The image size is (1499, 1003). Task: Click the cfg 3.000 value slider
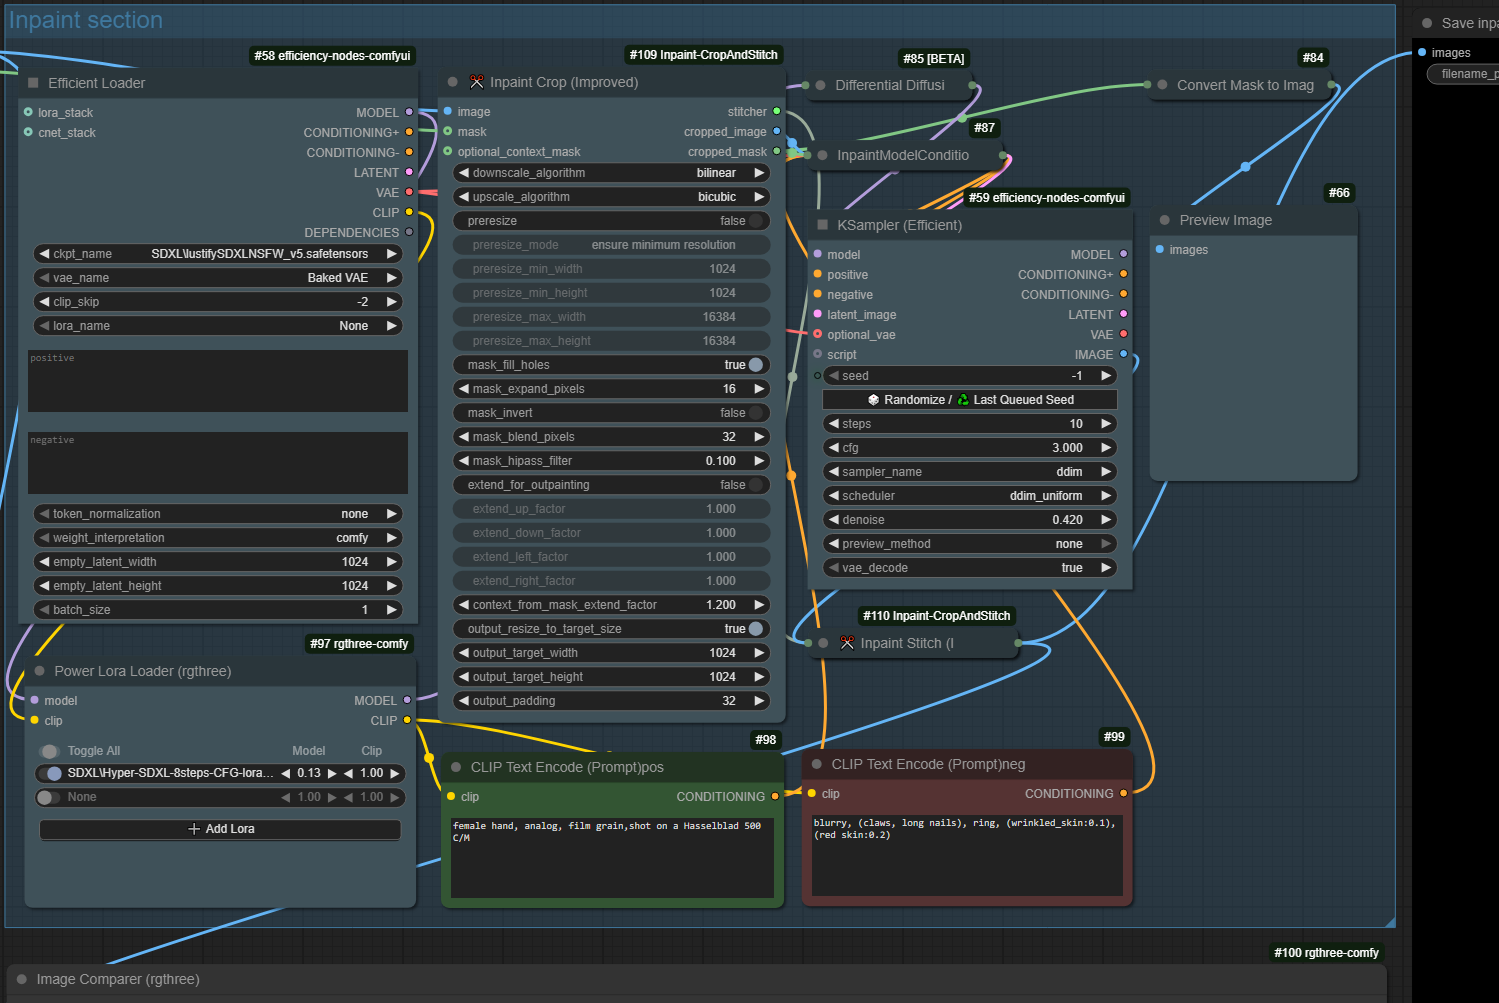click(x=970, y=448)
